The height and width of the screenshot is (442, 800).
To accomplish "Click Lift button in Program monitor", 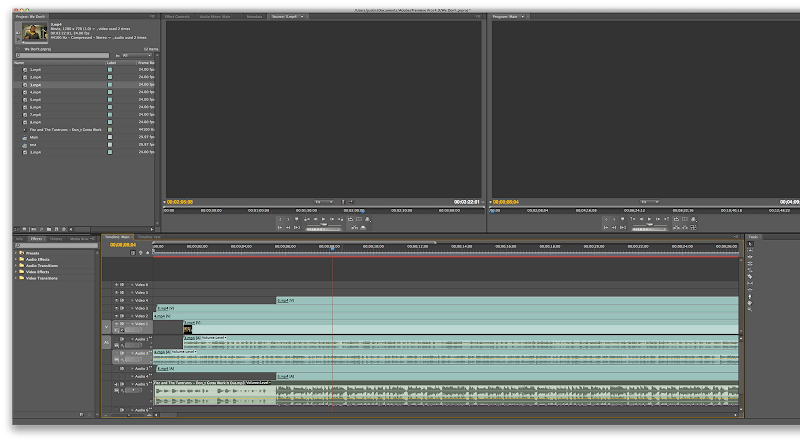I will (x=677, y=228).
